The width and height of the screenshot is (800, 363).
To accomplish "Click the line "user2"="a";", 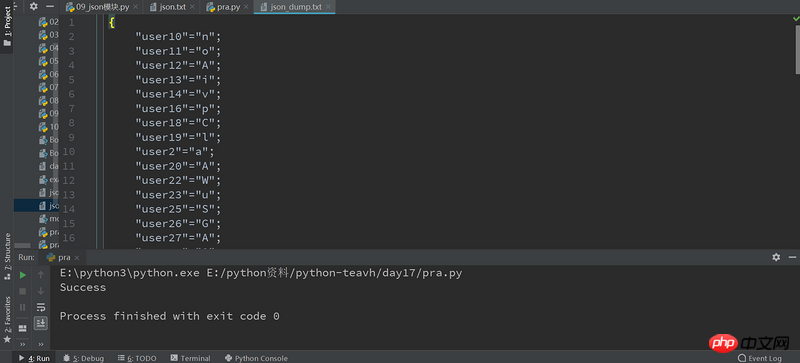I will pos(174,152).
